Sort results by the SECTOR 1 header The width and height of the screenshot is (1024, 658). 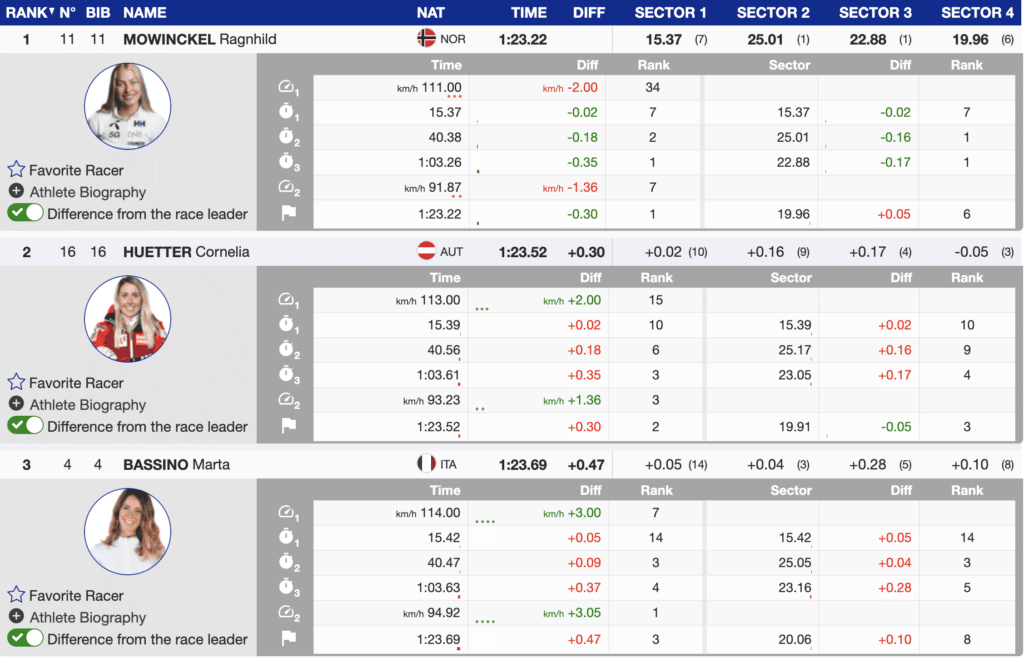click(x=670, y=13)
